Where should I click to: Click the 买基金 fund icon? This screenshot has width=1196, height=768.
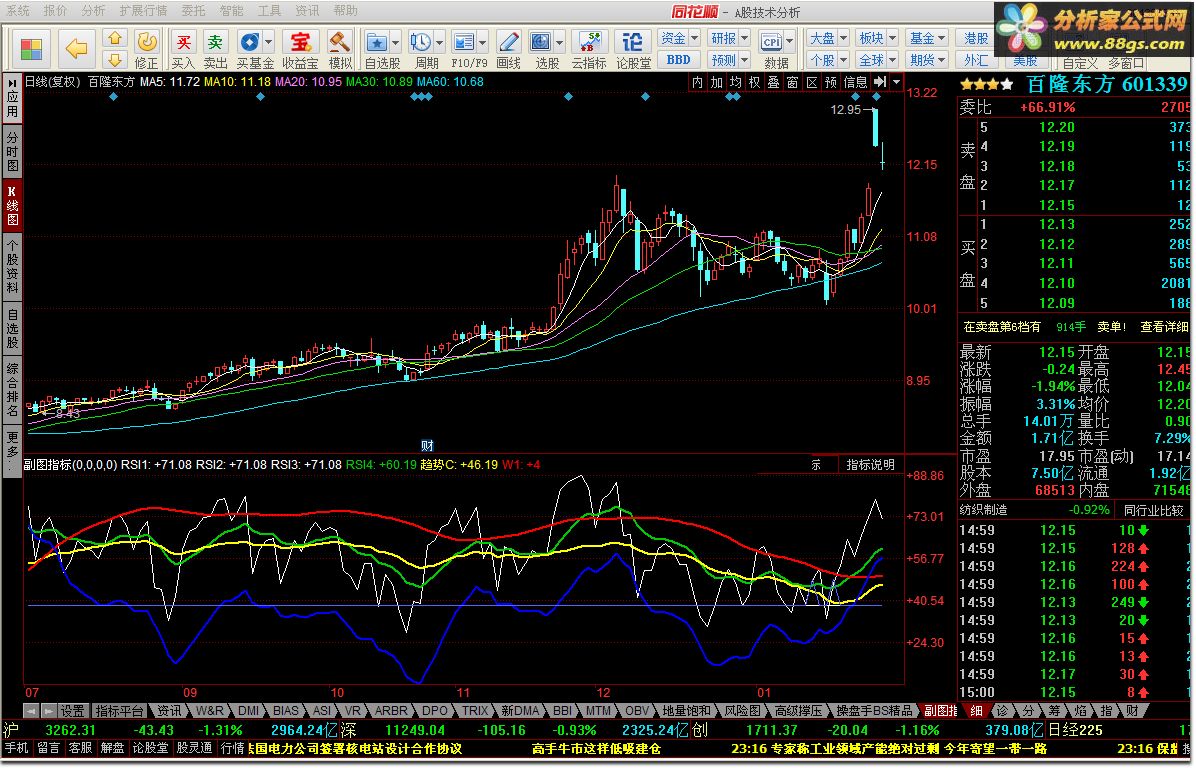[249, 42]
